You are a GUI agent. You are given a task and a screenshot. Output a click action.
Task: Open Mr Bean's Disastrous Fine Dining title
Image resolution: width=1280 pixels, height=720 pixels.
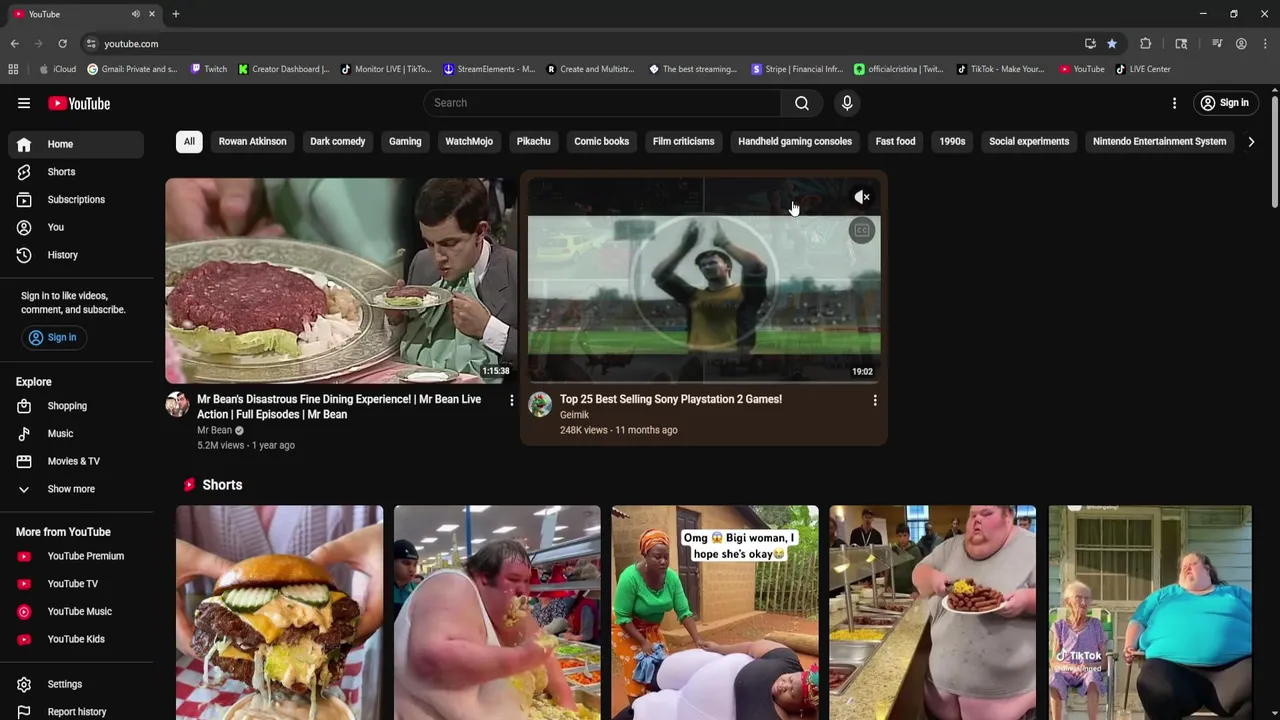pos(339,407)
